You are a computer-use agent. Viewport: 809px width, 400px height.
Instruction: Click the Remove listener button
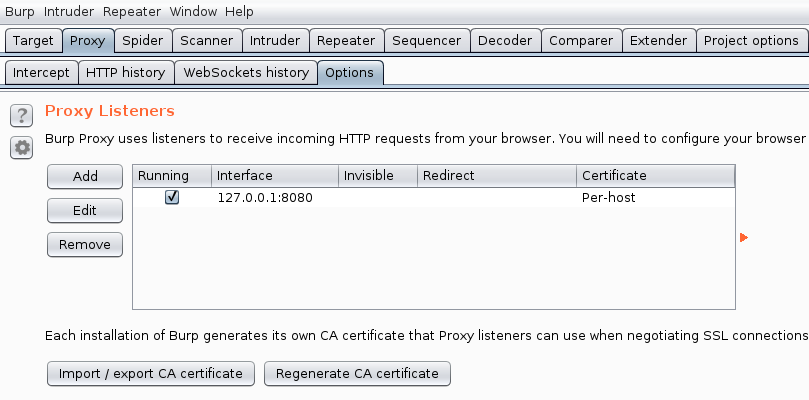(x=85, y=245)
